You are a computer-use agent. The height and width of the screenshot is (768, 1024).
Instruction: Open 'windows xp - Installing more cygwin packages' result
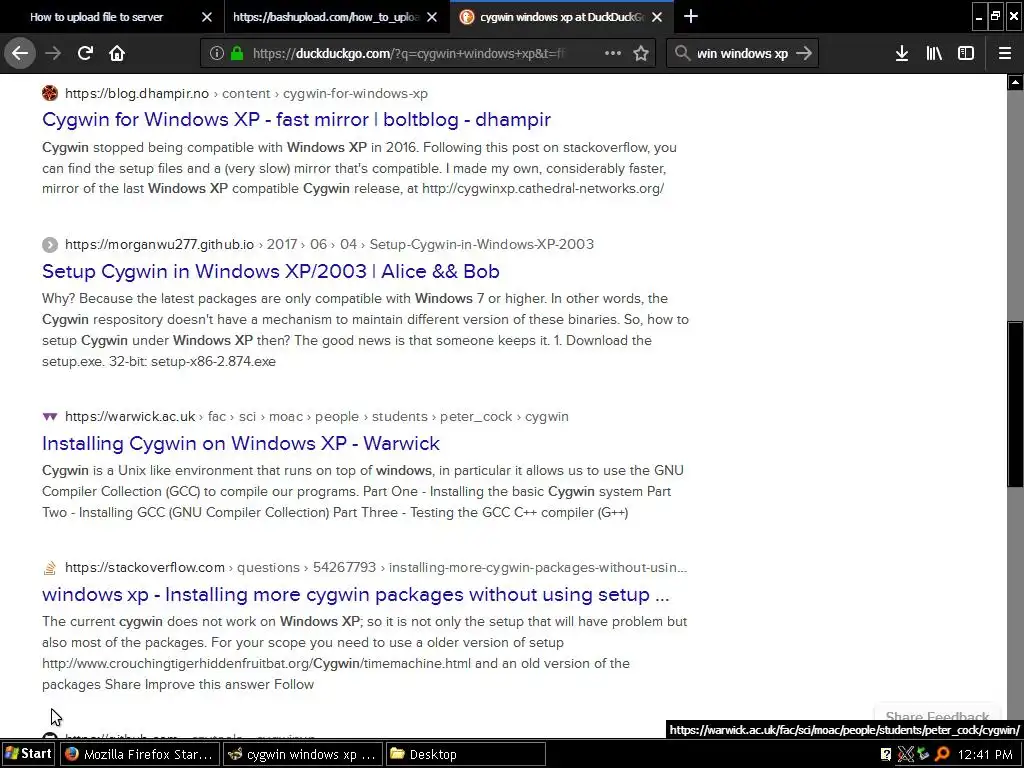356,594
